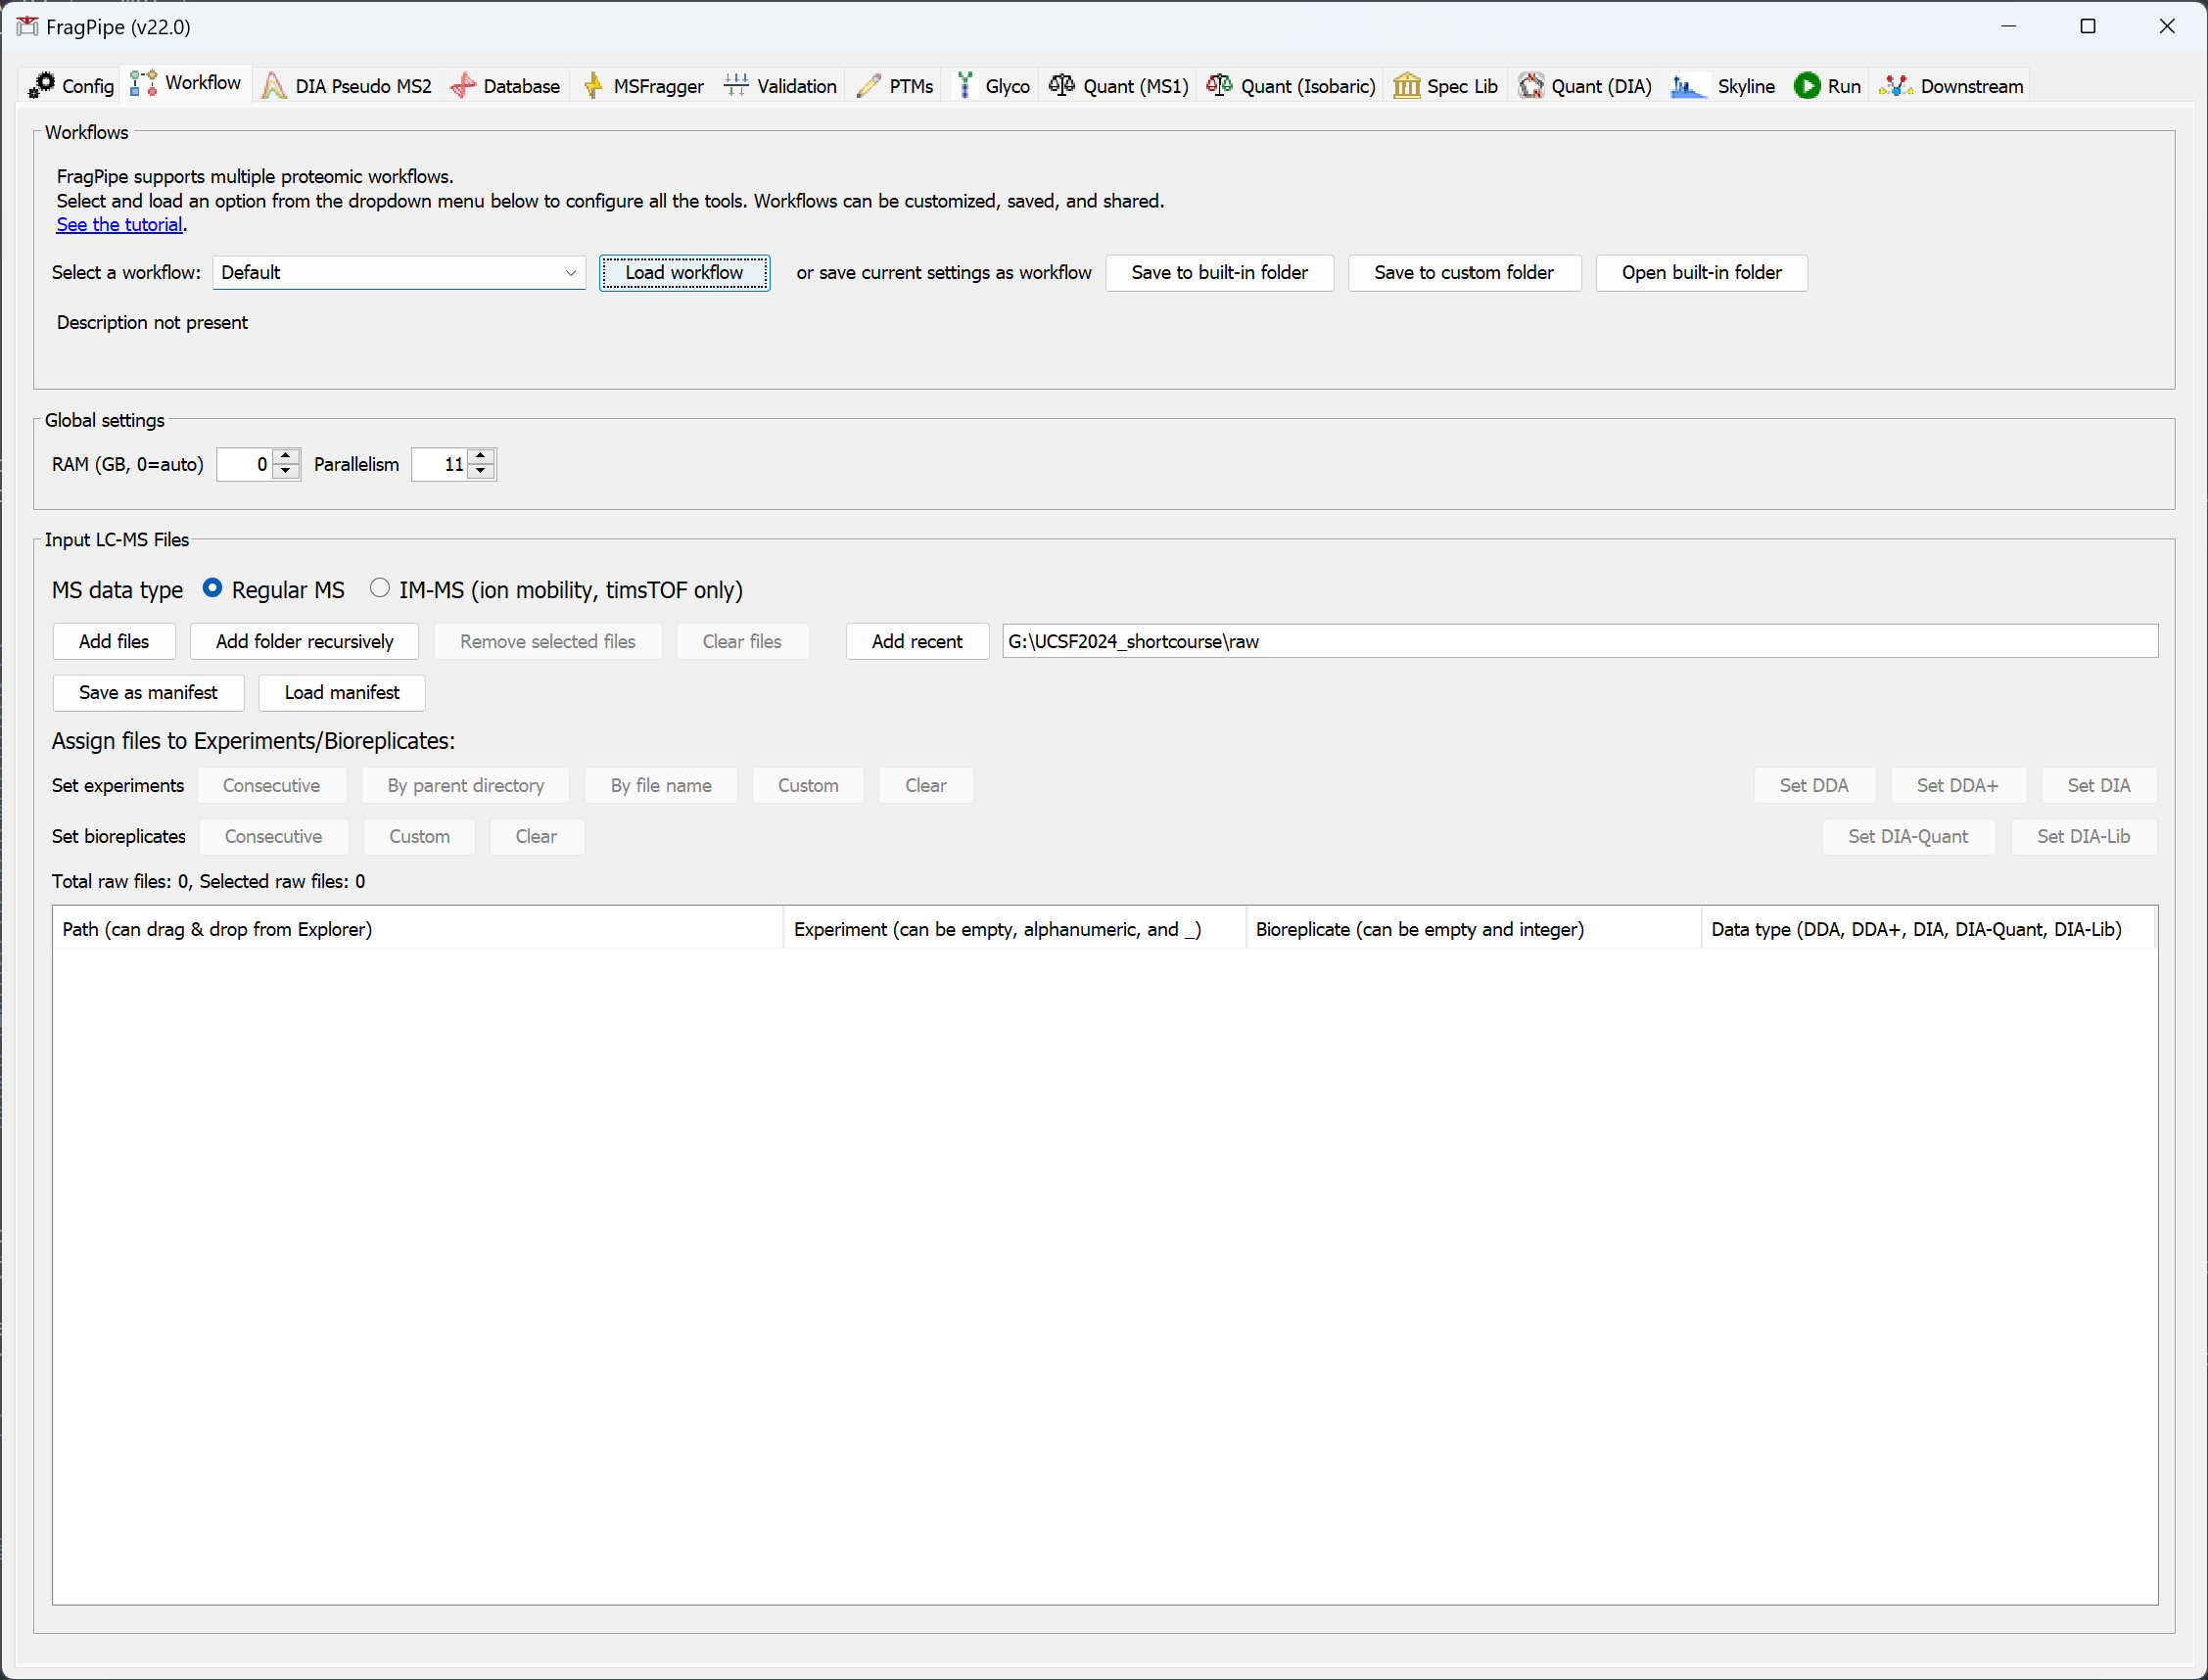Click the Database tab icon
The width and height of the screenshot is (2208, 1680).
click(463, 86)
